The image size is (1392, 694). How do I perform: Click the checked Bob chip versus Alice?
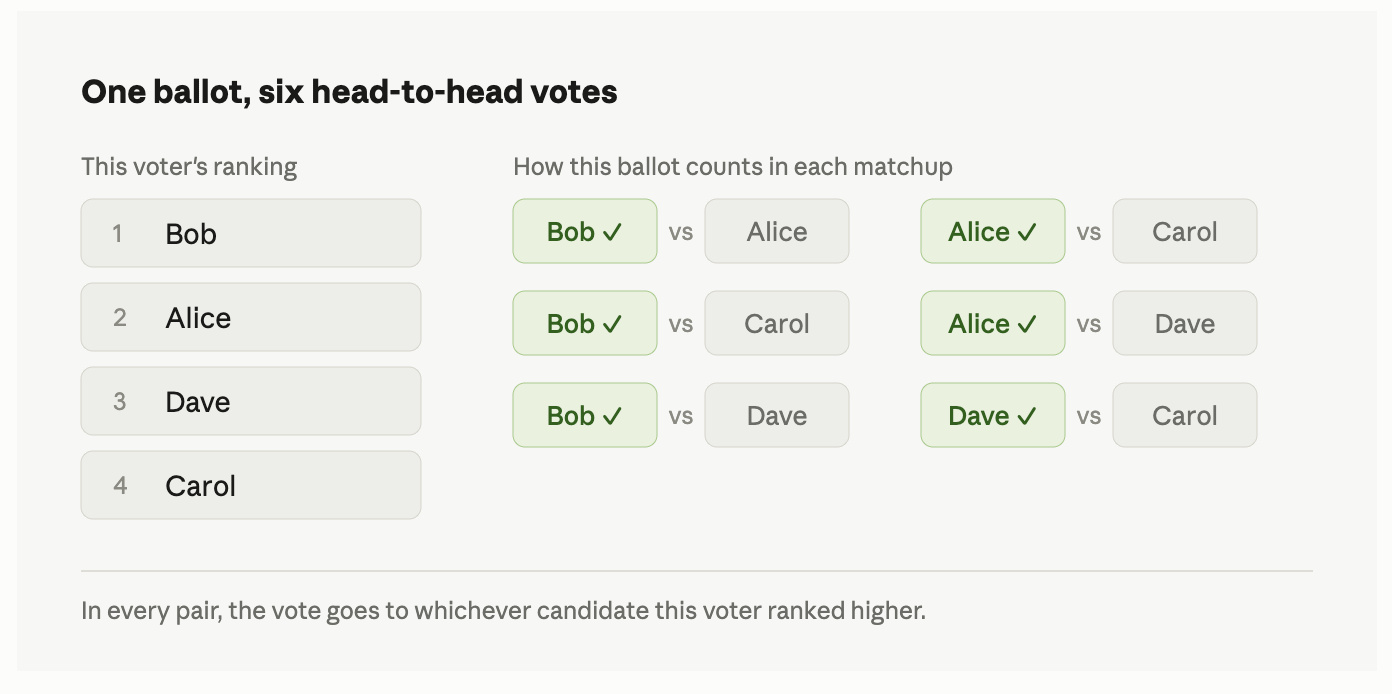(585, 231)
